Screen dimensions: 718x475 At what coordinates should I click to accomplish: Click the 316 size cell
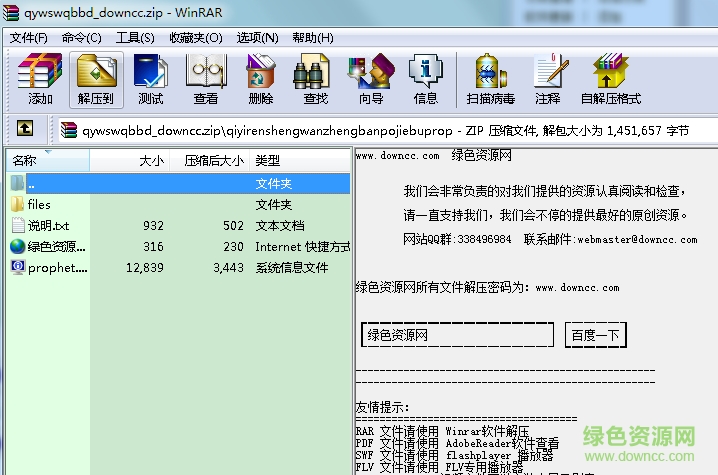[x=153, y=246]
